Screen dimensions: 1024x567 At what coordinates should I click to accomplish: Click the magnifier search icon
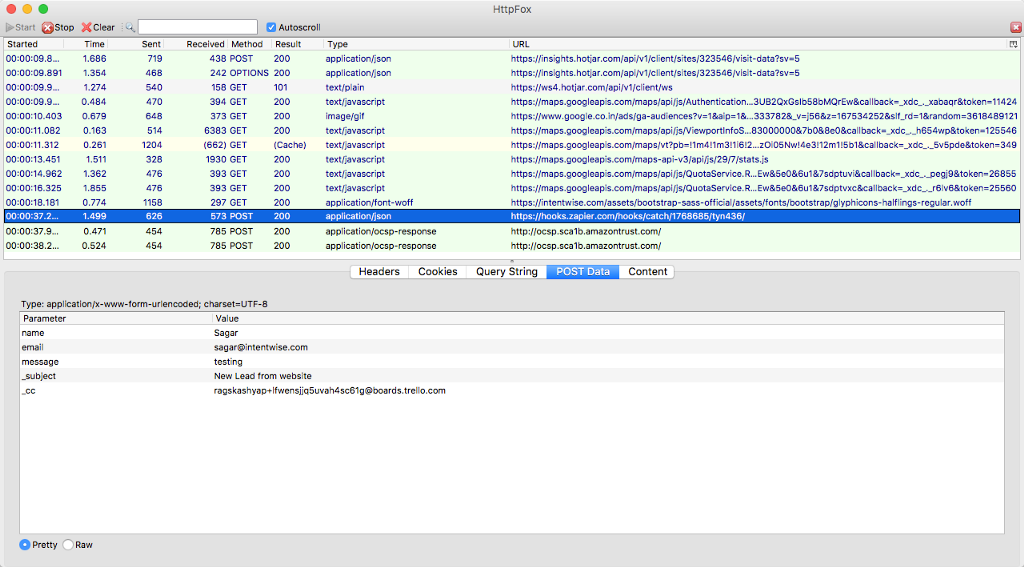pyautogui.click(x=129, y=27)
